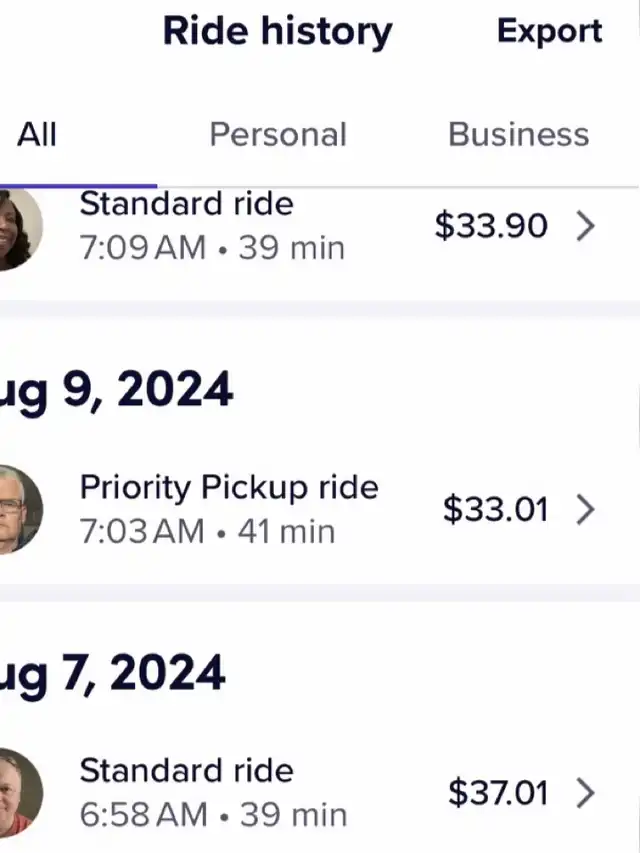Open the Standard ride under Aug 7
Image resolution: width=640 pixels, height=853 pixels.
[x=187, y=771]
